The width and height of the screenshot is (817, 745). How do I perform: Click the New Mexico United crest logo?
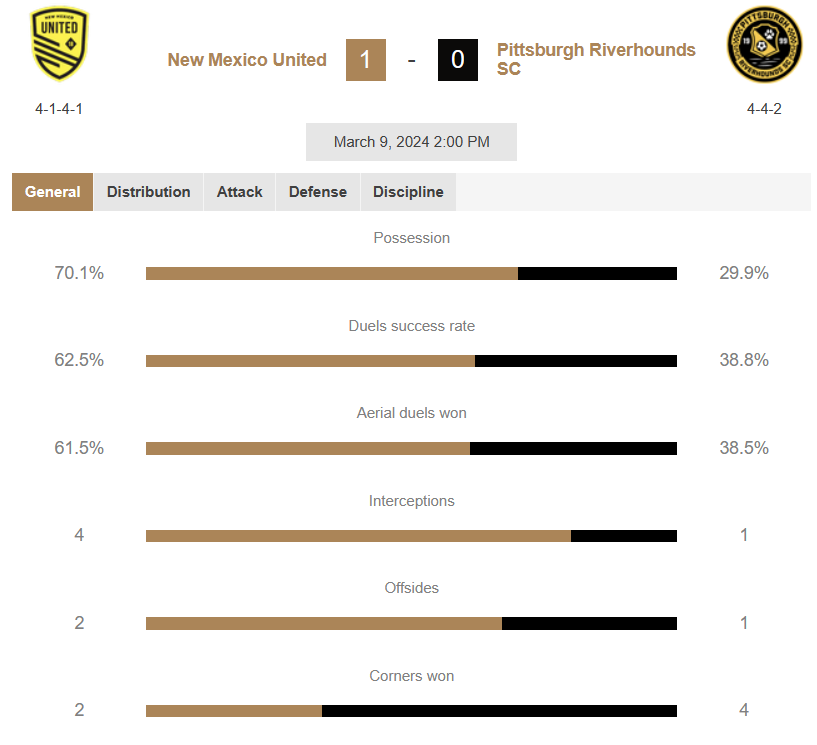point(59,44)
